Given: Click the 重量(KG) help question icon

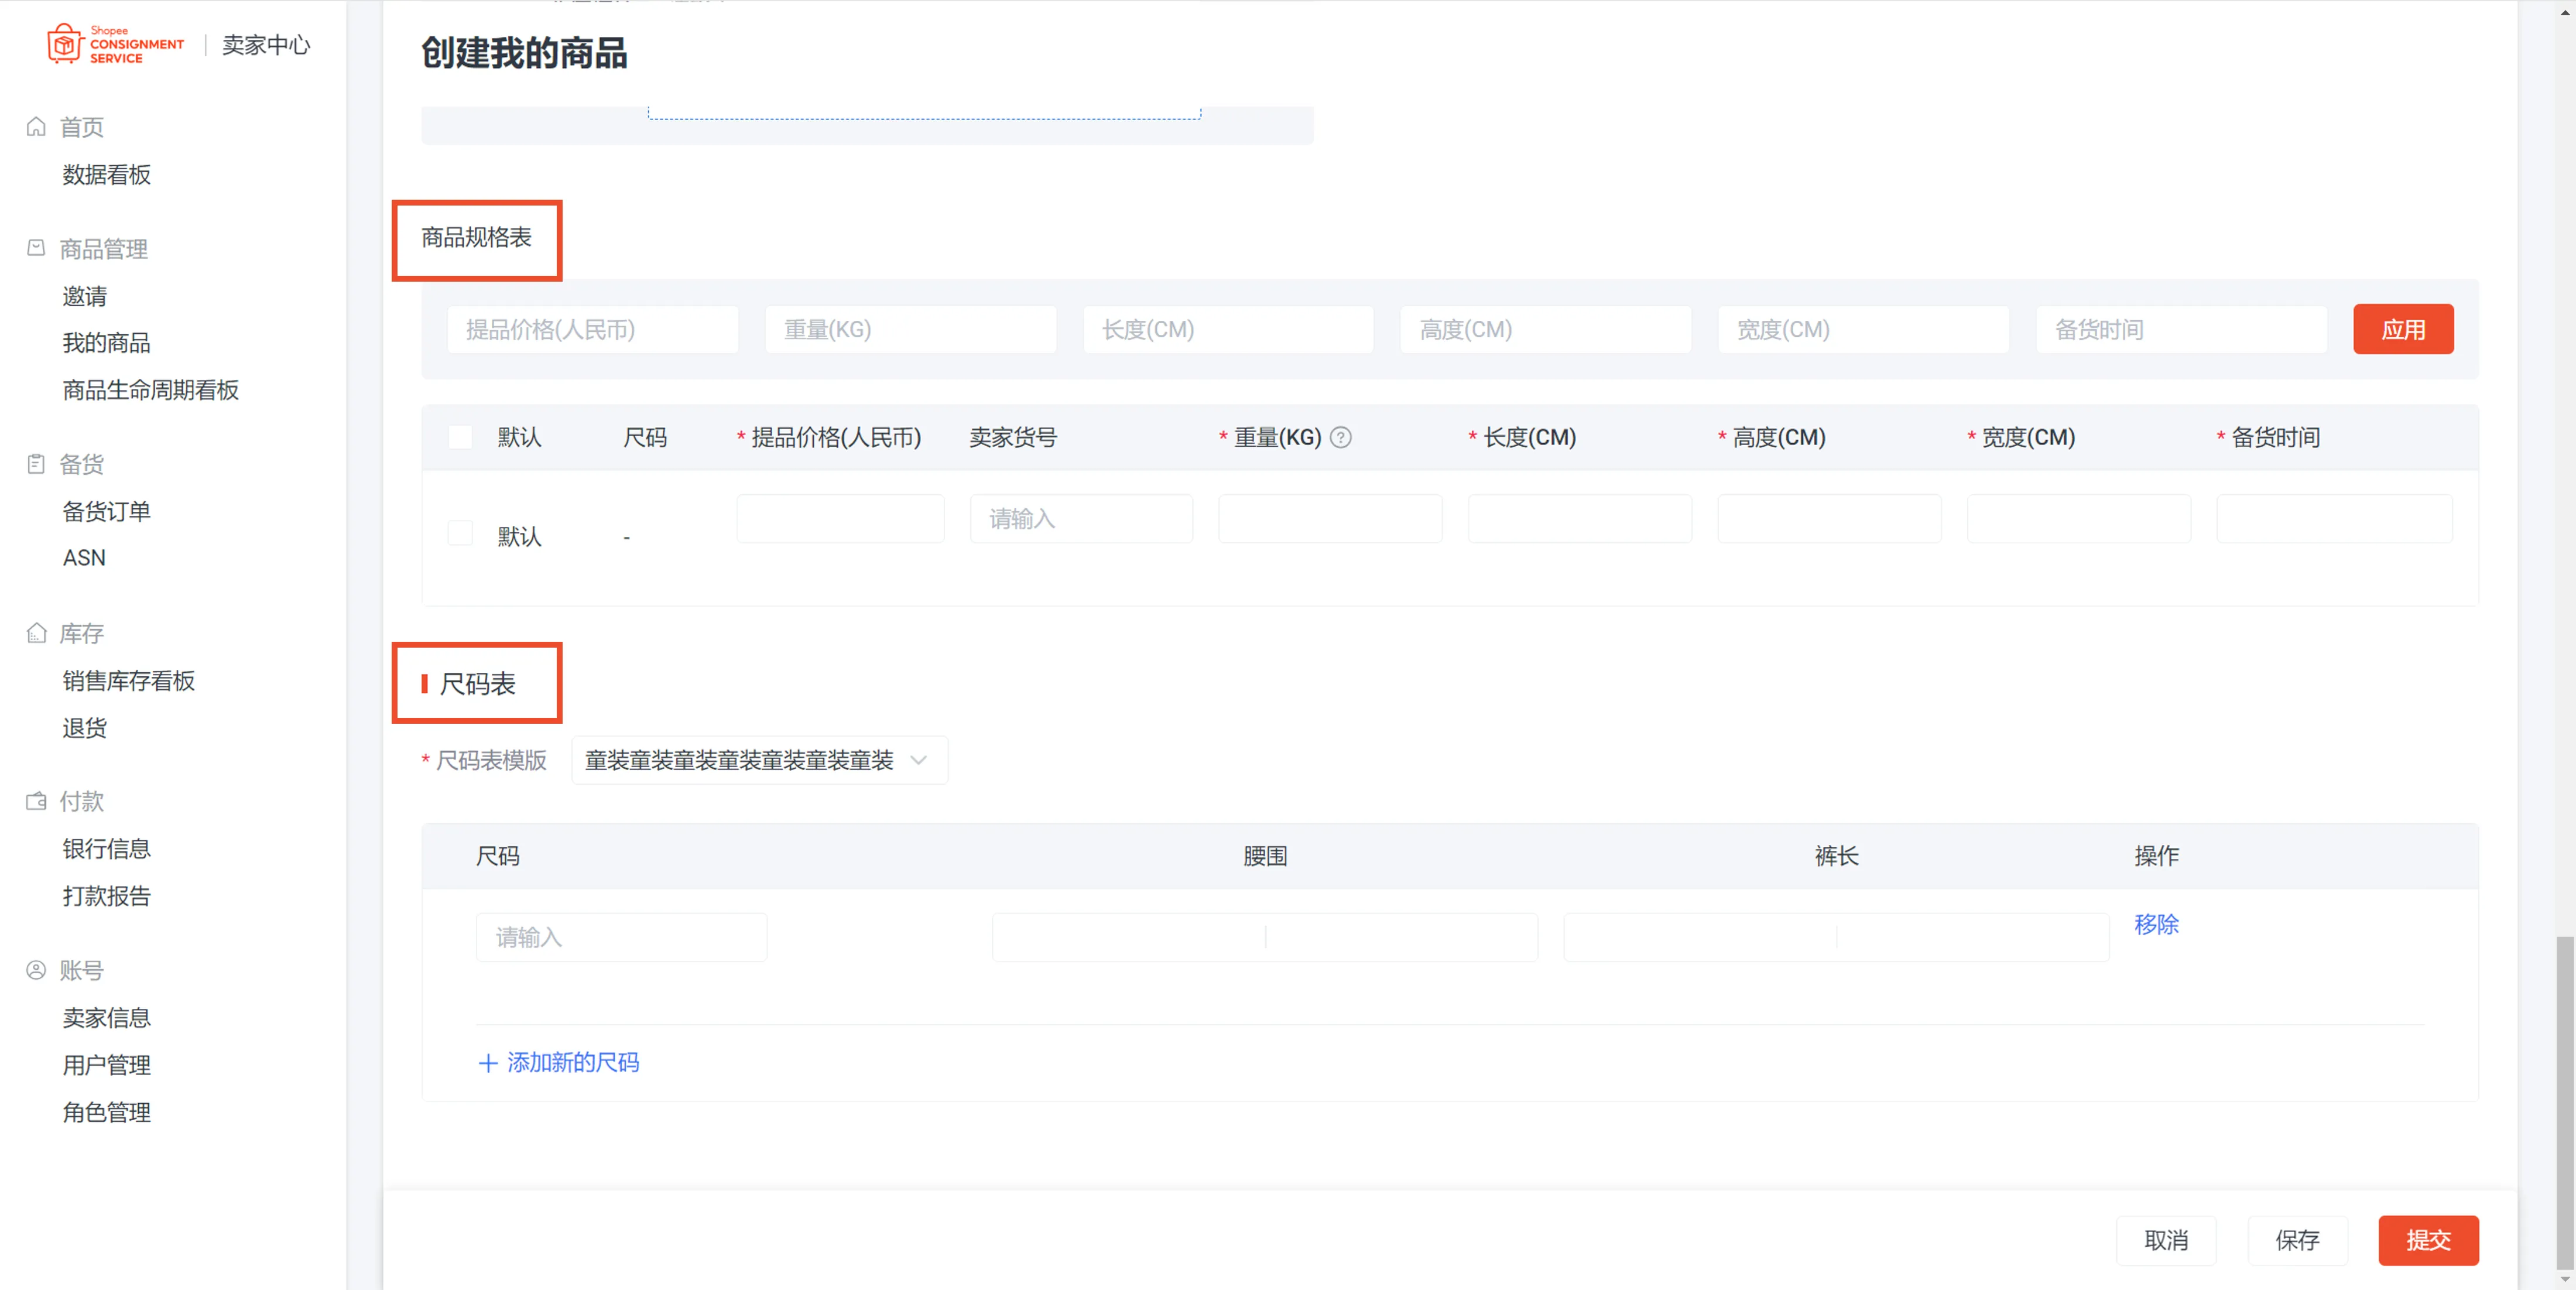Looking at the screenshot, I should [x=1340, y=437].
